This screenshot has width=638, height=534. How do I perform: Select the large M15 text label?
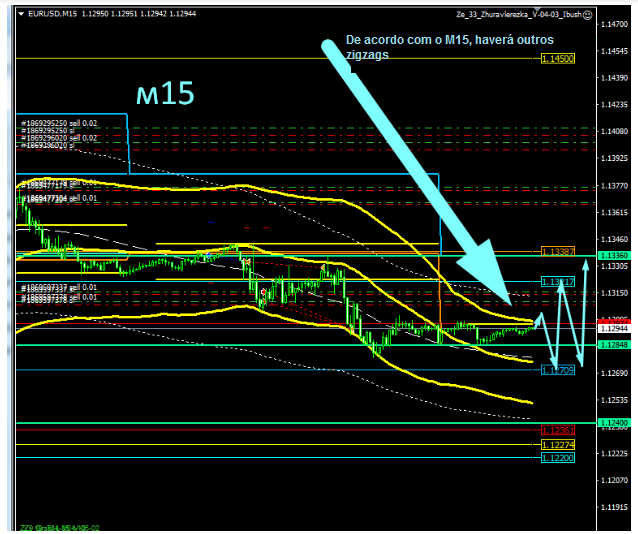coord(164,92)
